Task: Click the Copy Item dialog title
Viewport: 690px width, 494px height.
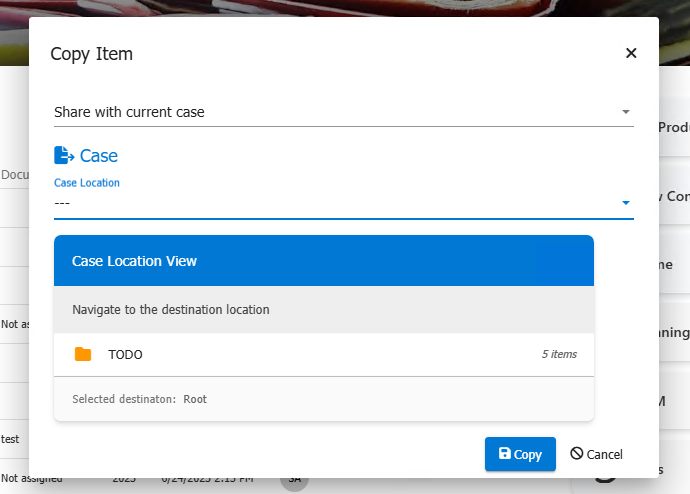Action: click(x=92, y=54)
